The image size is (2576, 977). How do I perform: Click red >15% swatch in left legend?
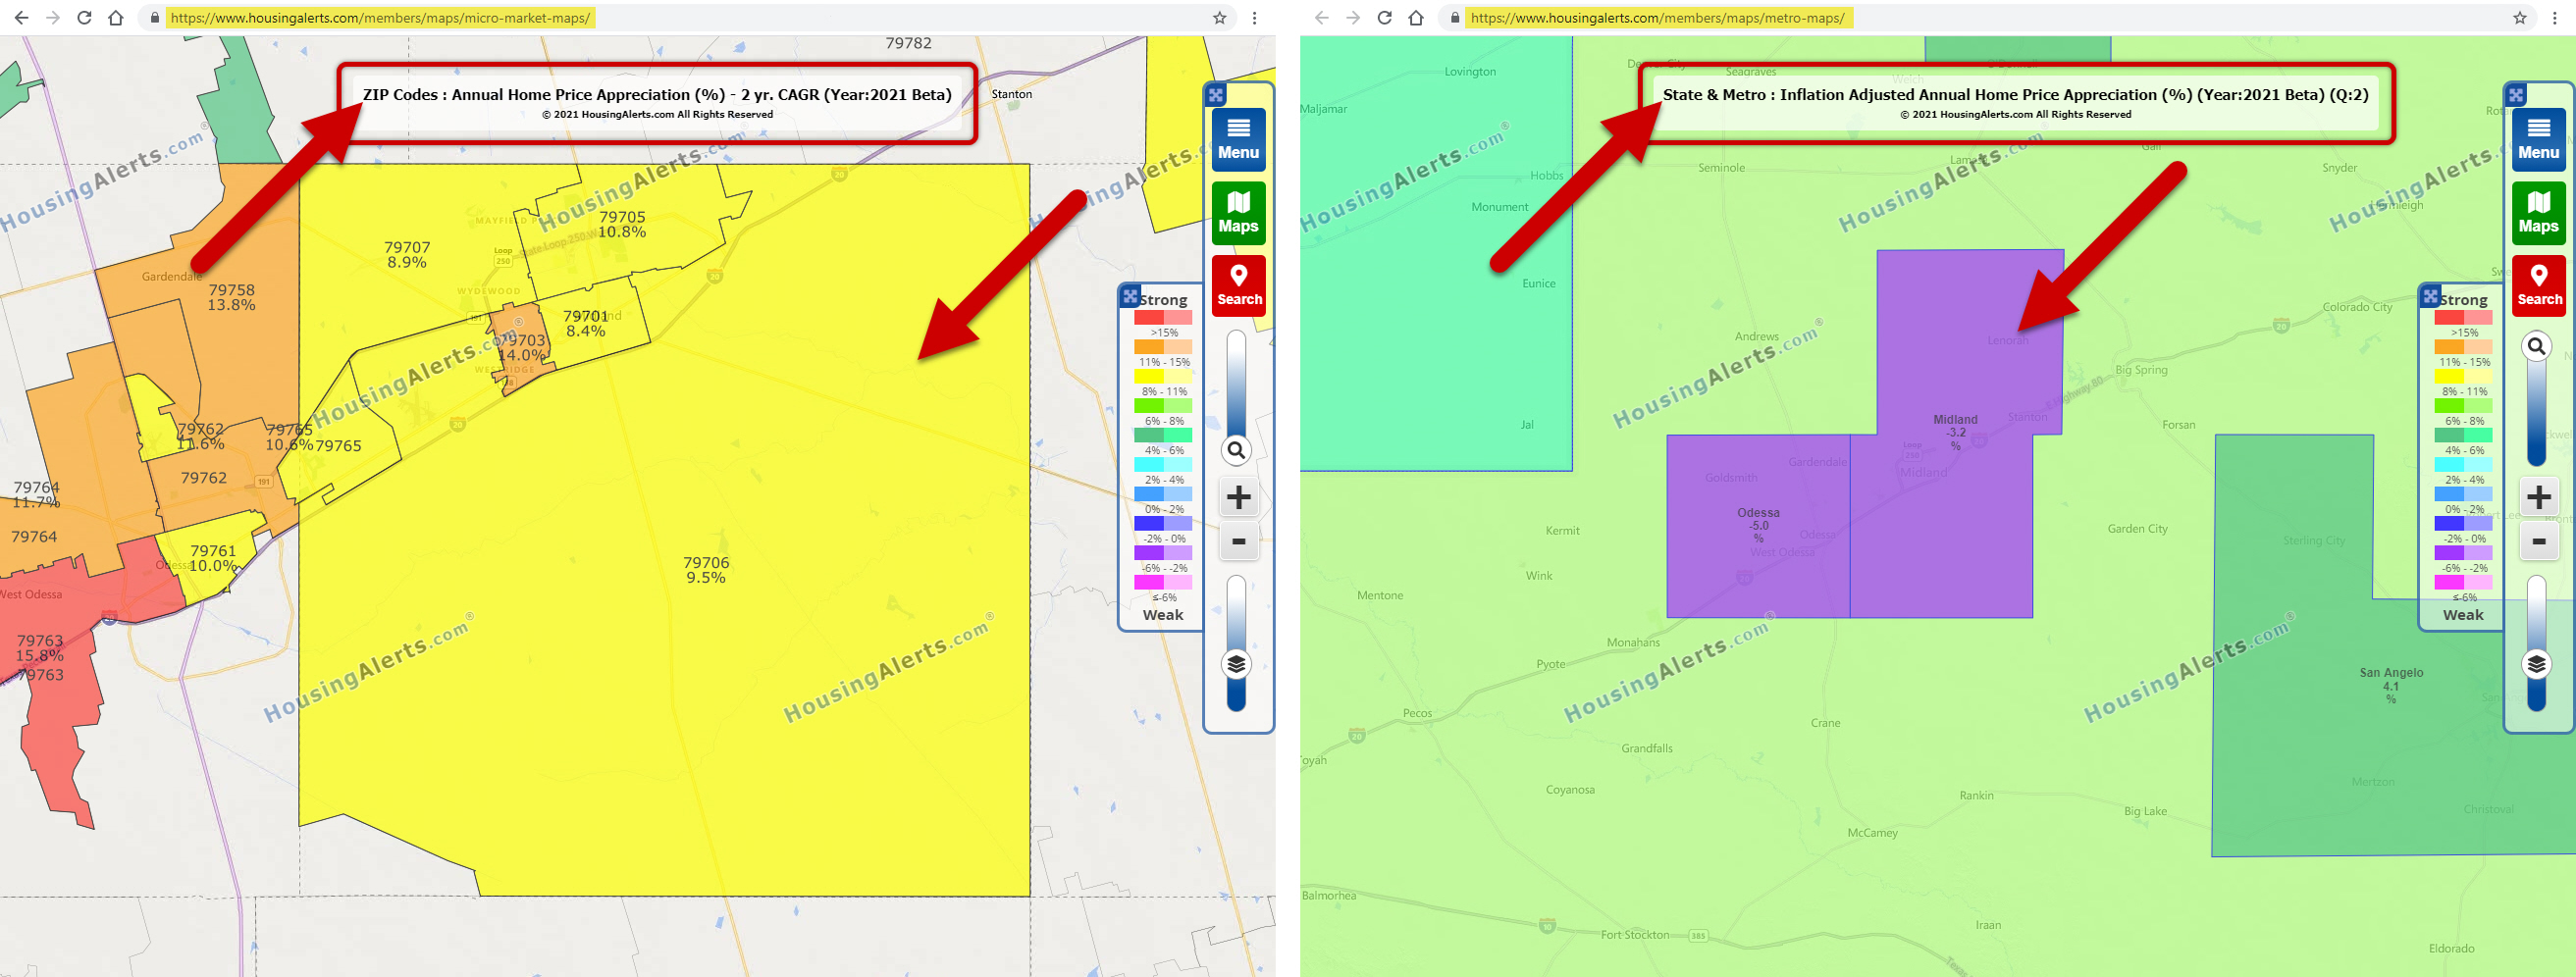[x=1162, y=317]
